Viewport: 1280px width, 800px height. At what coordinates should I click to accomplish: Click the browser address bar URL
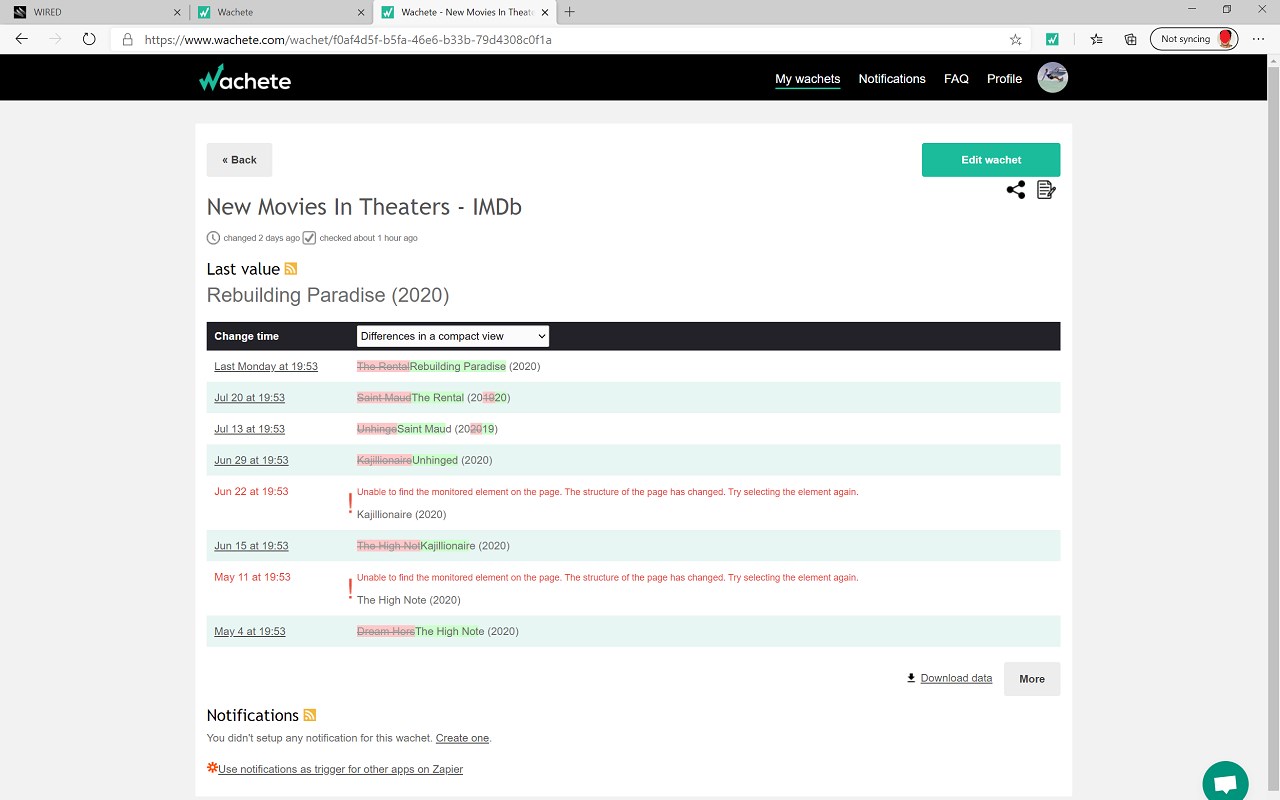(348, 40)
